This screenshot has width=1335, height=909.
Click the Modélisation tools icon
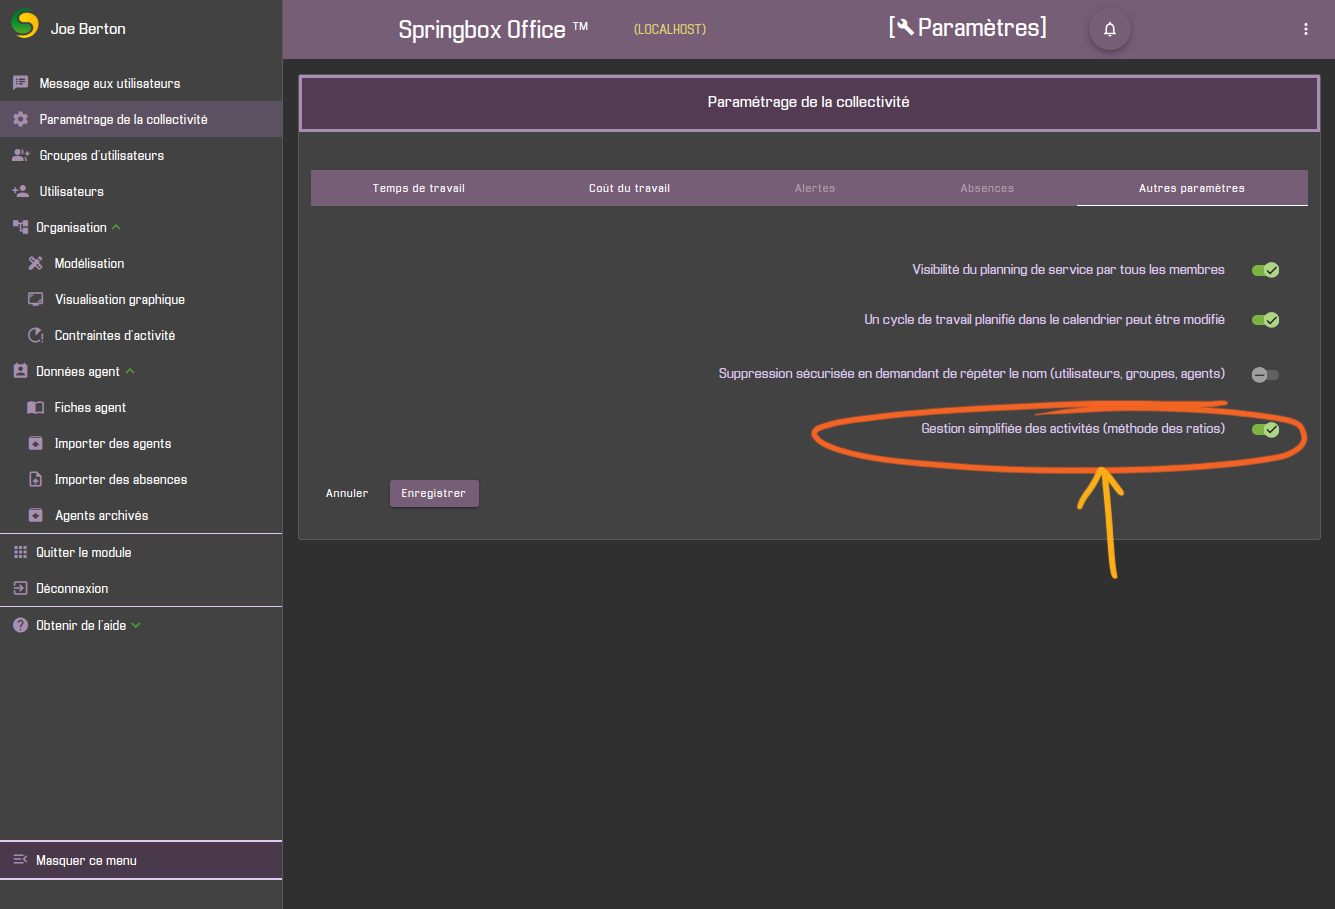(x=36, y=263)
